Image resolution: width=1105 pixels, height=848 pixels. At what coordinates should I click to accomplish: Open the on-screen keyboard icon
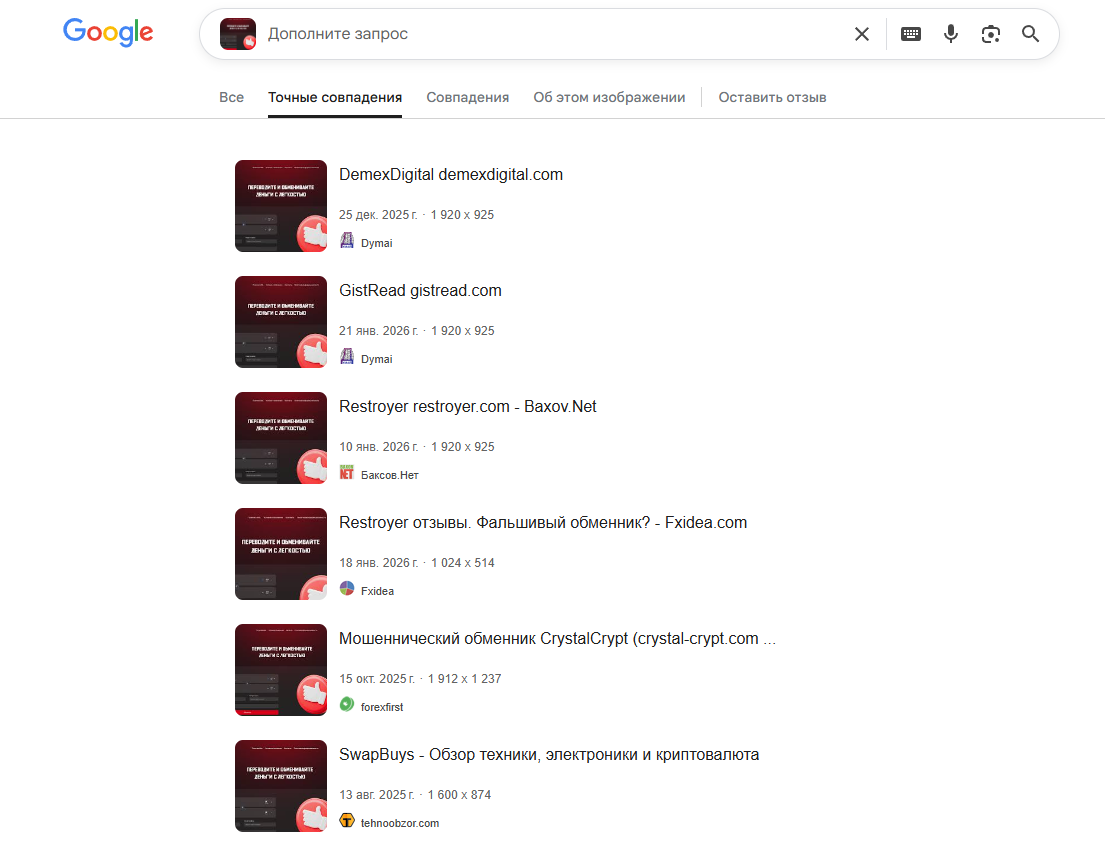(910, 34)
